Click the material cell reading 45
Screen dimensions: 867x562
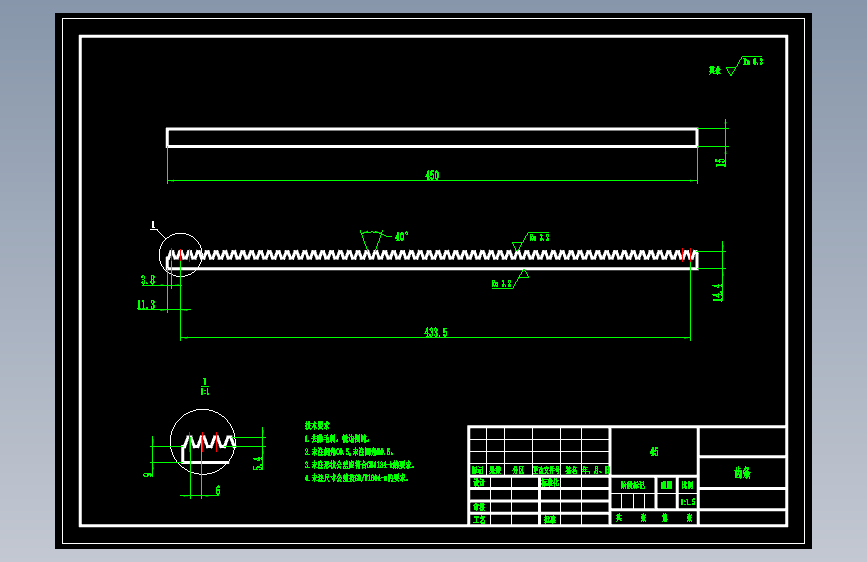tap(654, 452)
